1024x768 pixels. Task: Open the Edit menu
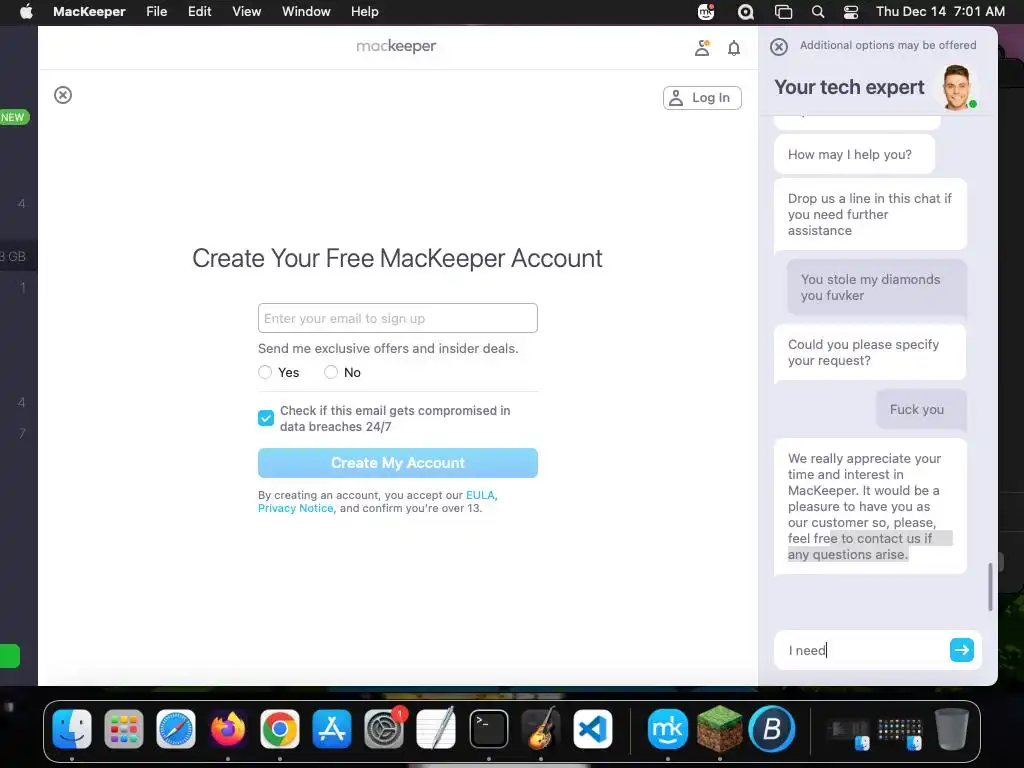tap(199, 12)
